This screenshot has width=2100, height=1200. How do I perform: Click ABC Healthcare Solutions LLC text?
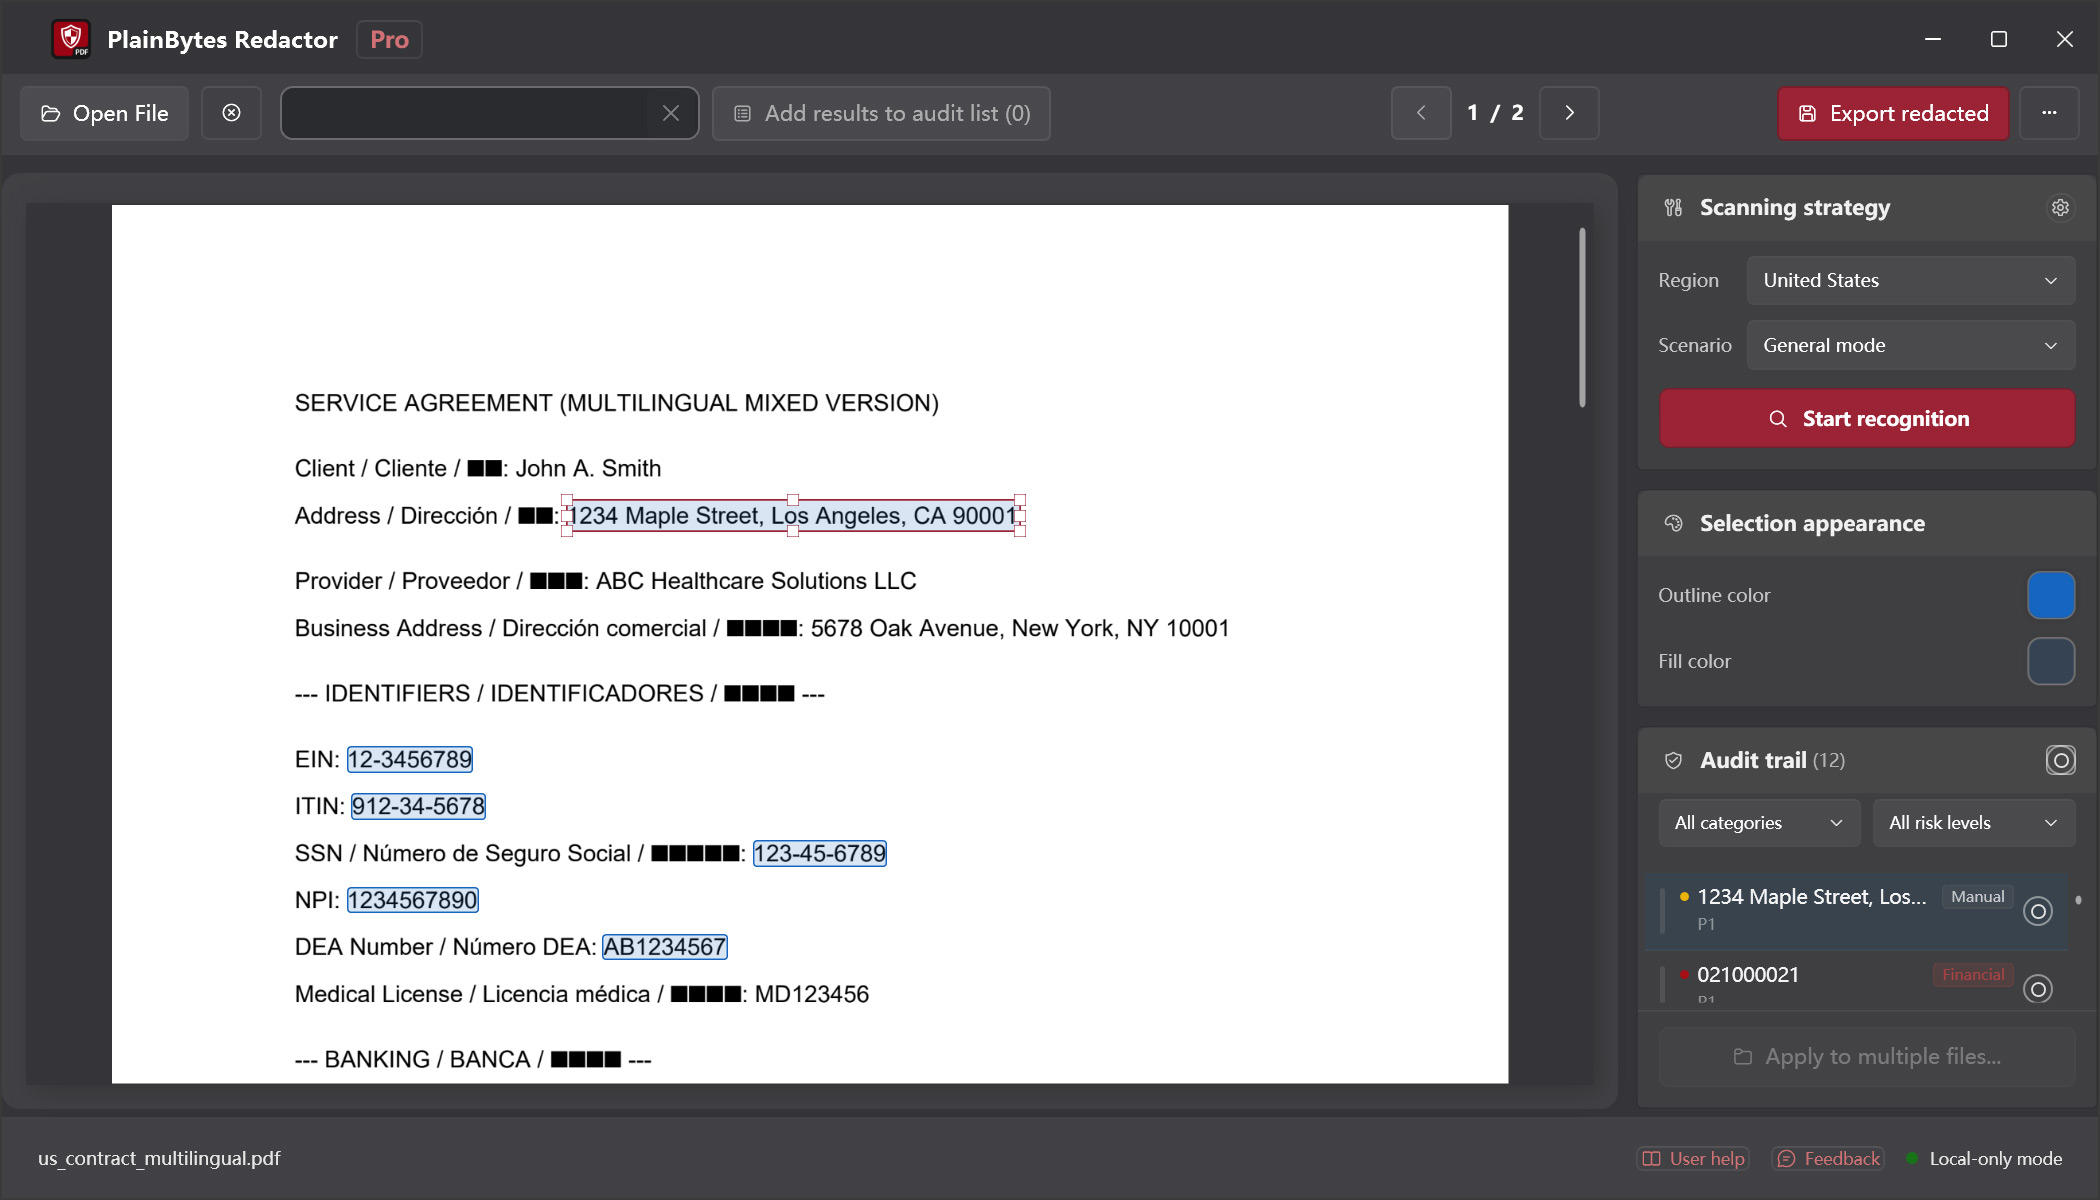pyautogui.click(x=756, y=582)
